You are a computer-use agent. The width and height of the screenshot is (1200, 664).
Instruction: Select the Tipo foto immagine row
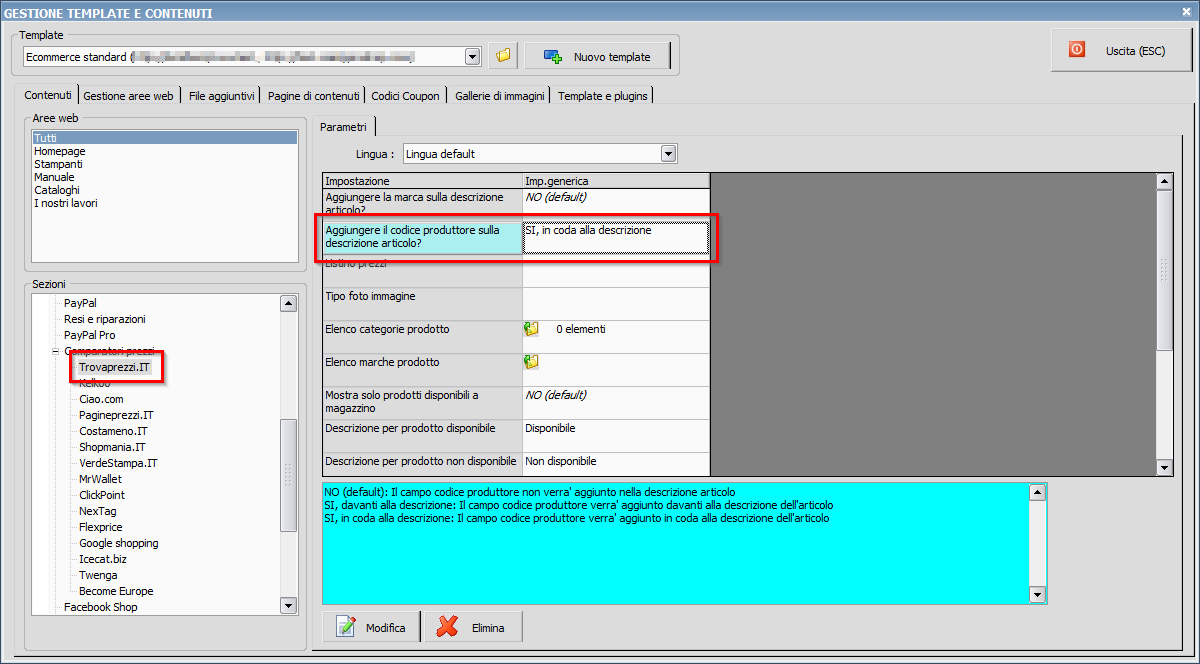pos(516,304)
